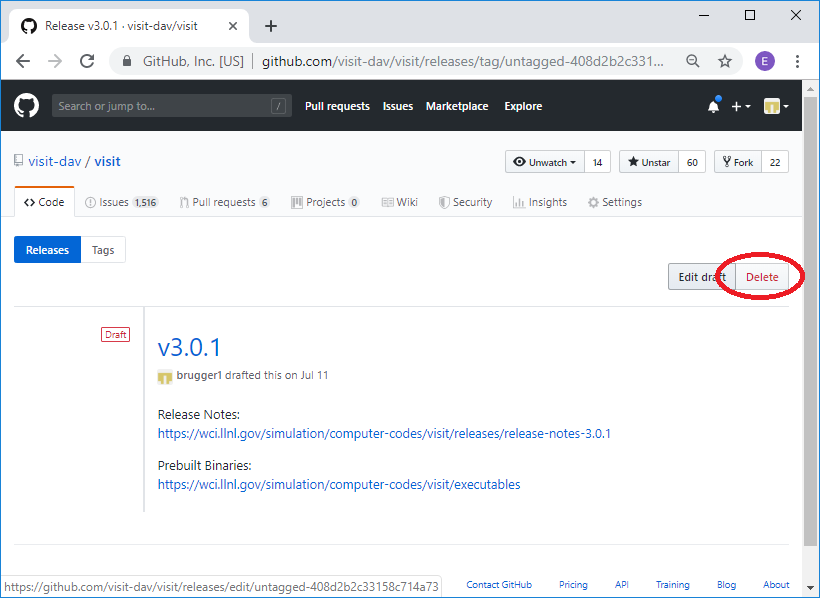Open notifications bell icon
The image size is (820, 598).
tap(714, 106)
